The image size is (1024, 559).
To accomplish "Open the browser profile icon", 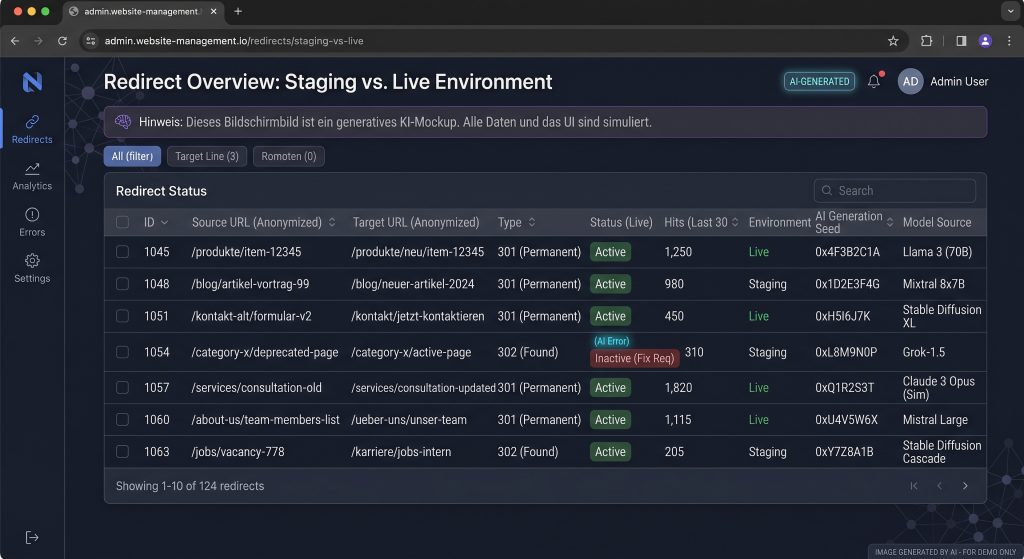I will pyautogui.click(x=985, y=40).
